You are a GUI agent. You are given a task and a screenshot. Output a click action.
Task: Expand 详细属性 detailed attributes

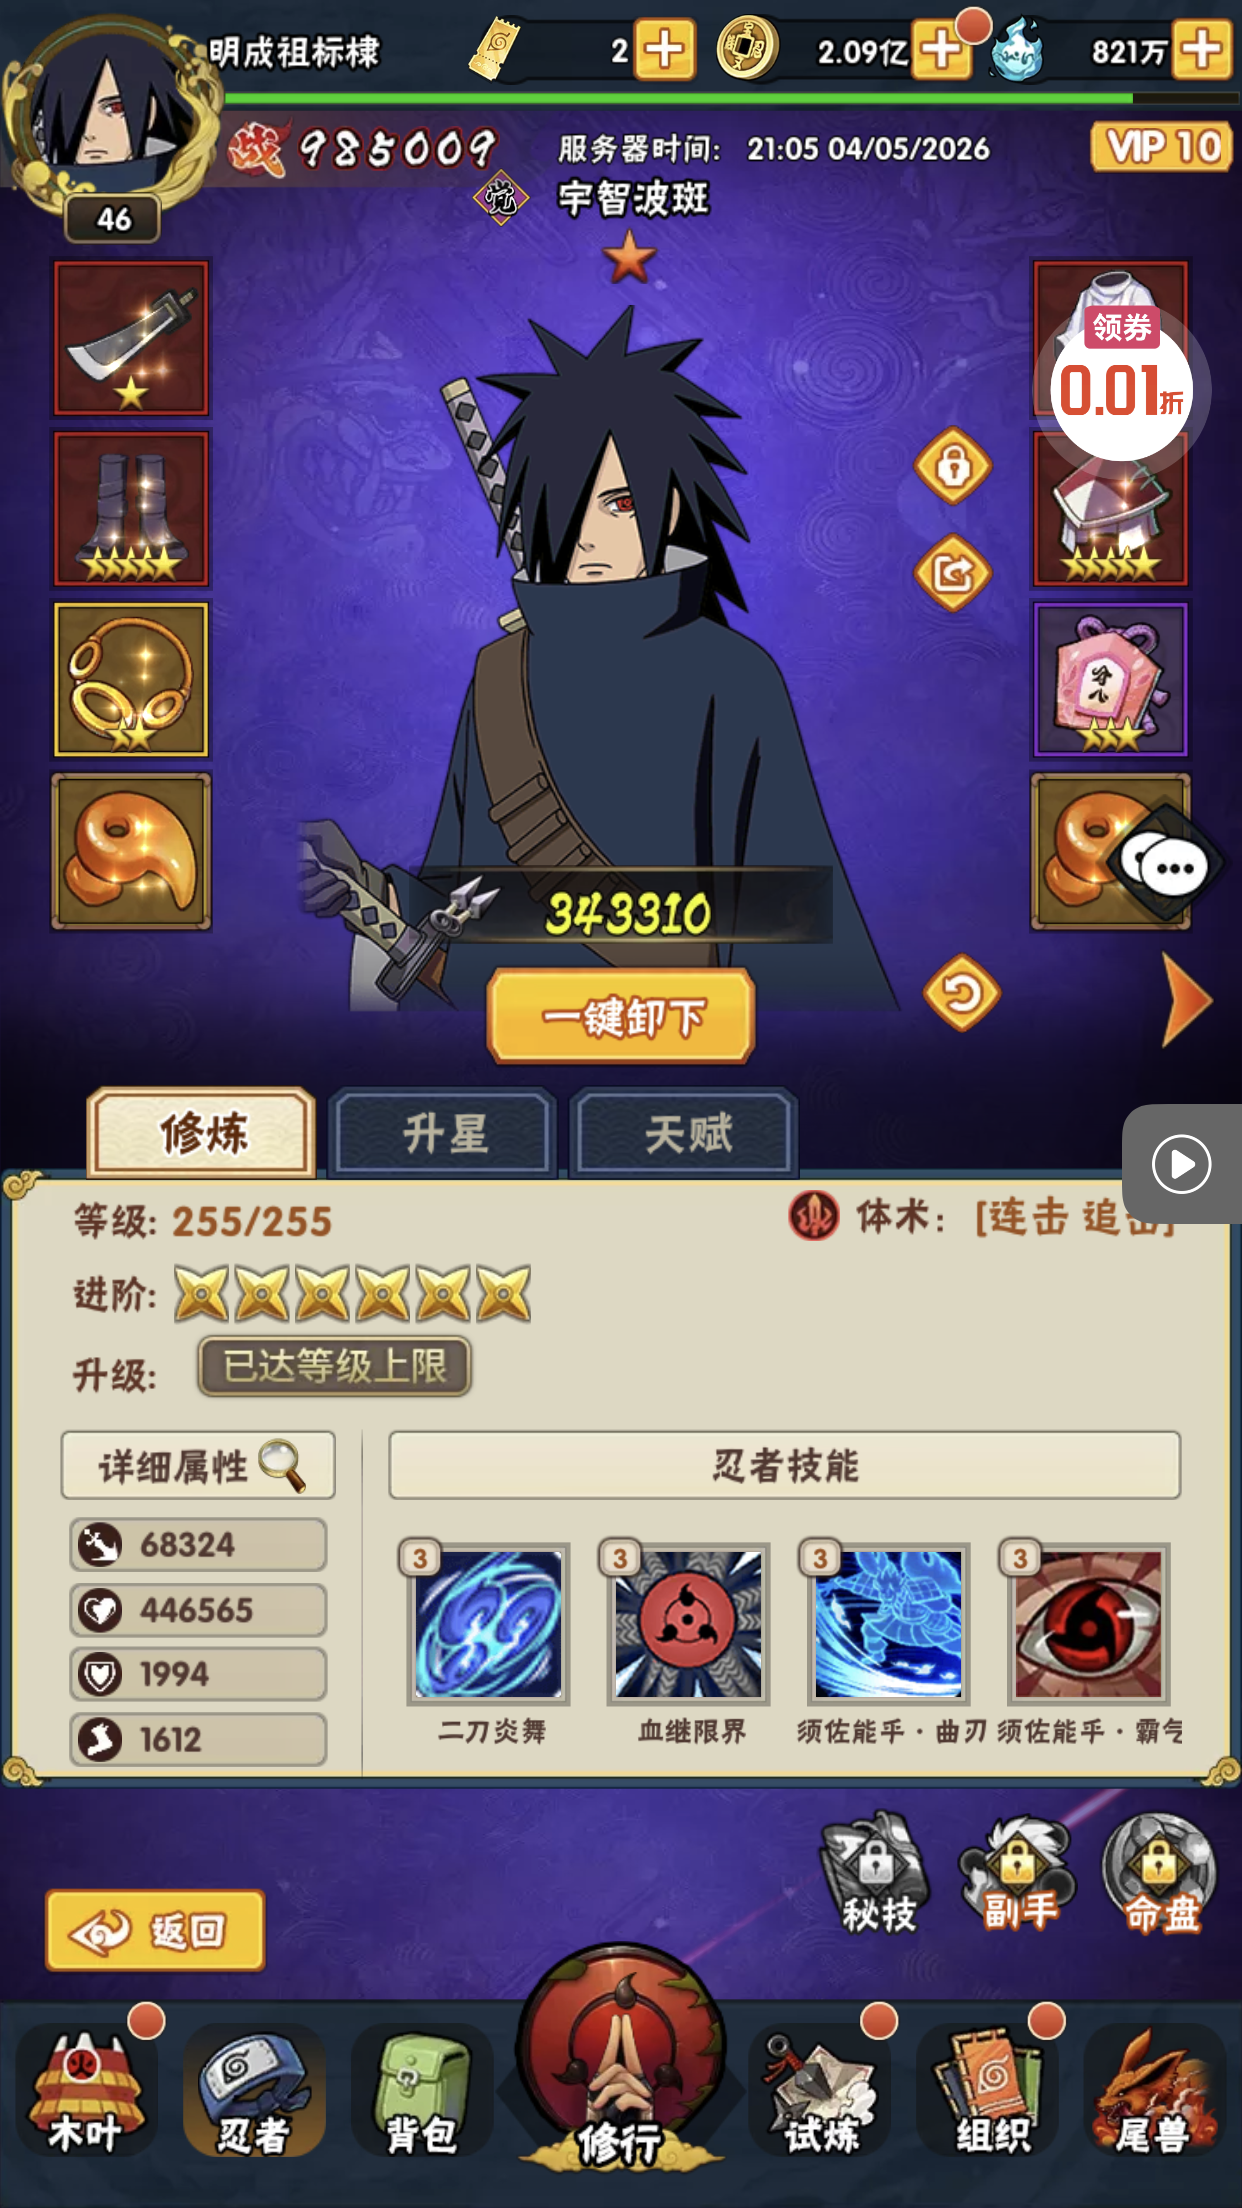(x=198, y=1466)
